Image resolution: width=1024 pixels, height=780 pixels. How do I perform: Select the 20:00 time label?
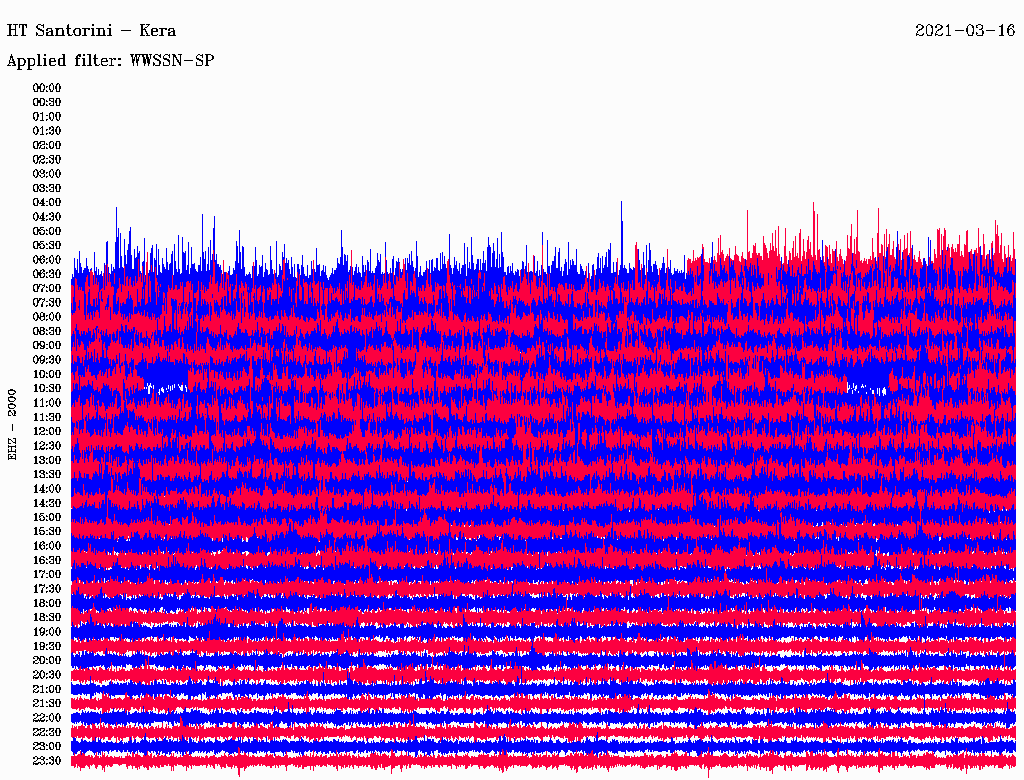pos(47,660)
